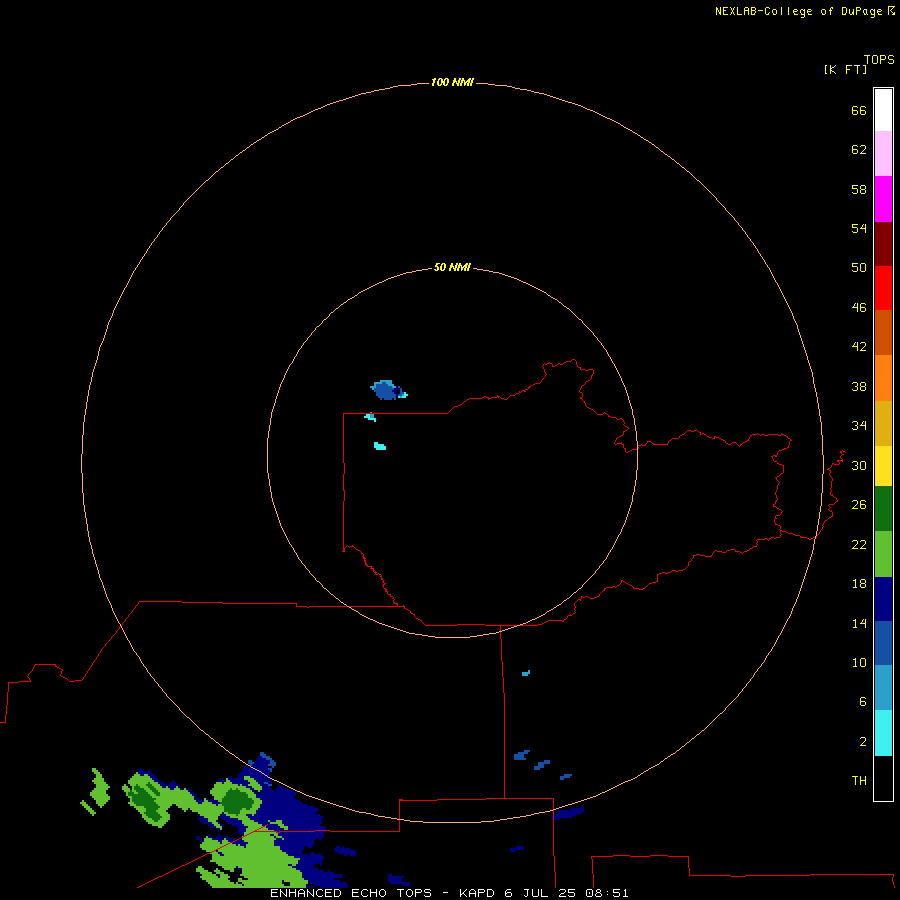Click the light pink legend swatch

click(x=883, y=153)
